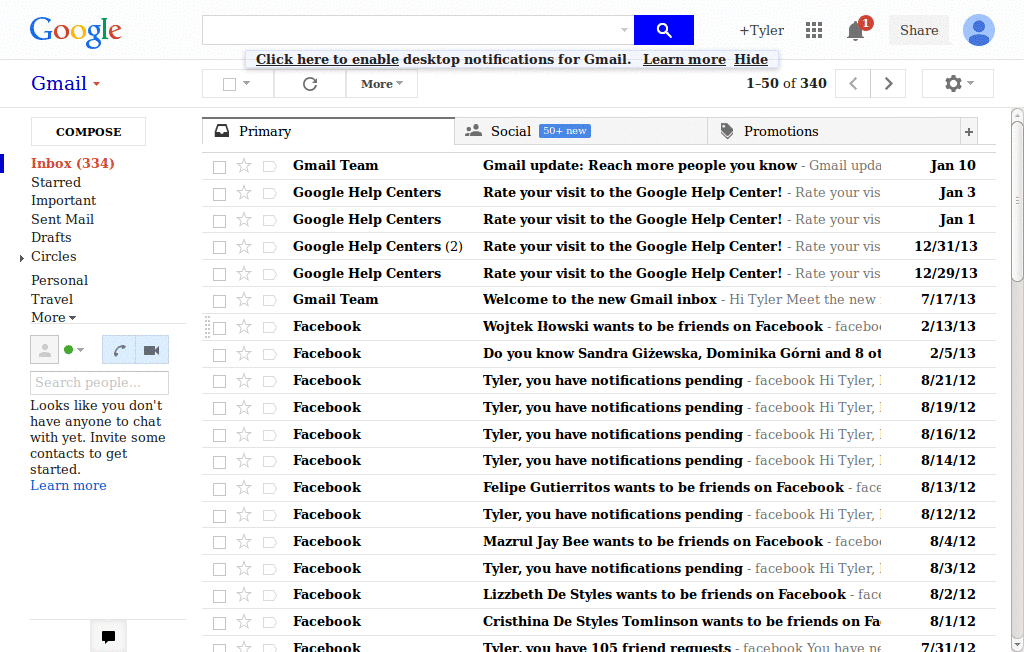Viewport: 1024px width, 652px height.
Task: Show search options dropdown arrow
Action: [x=624, y=30]
